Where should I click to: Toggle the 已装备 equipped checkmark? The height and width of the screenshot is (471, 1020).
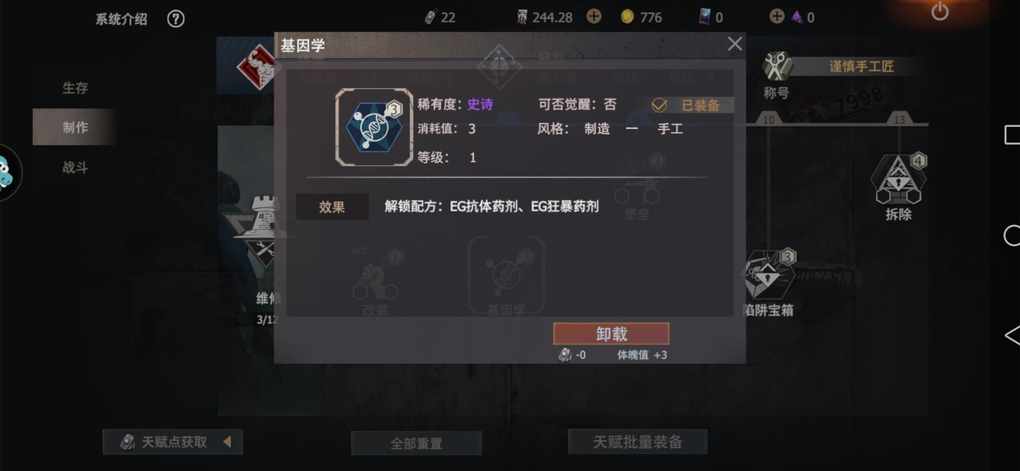coord(660,105)
